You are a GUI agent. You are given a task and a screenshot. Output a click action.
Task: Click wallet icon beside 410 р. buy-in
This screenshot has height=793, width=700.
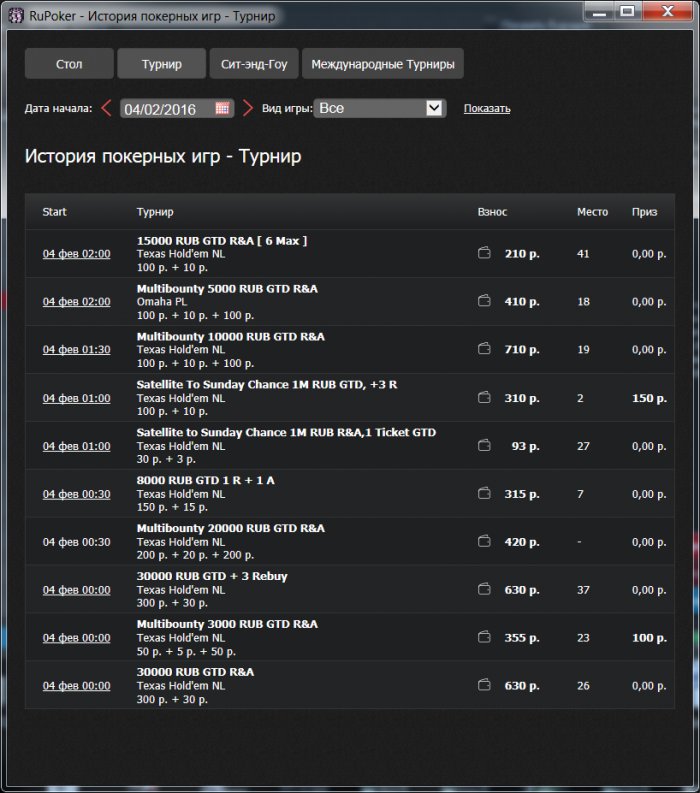[485, 302]
